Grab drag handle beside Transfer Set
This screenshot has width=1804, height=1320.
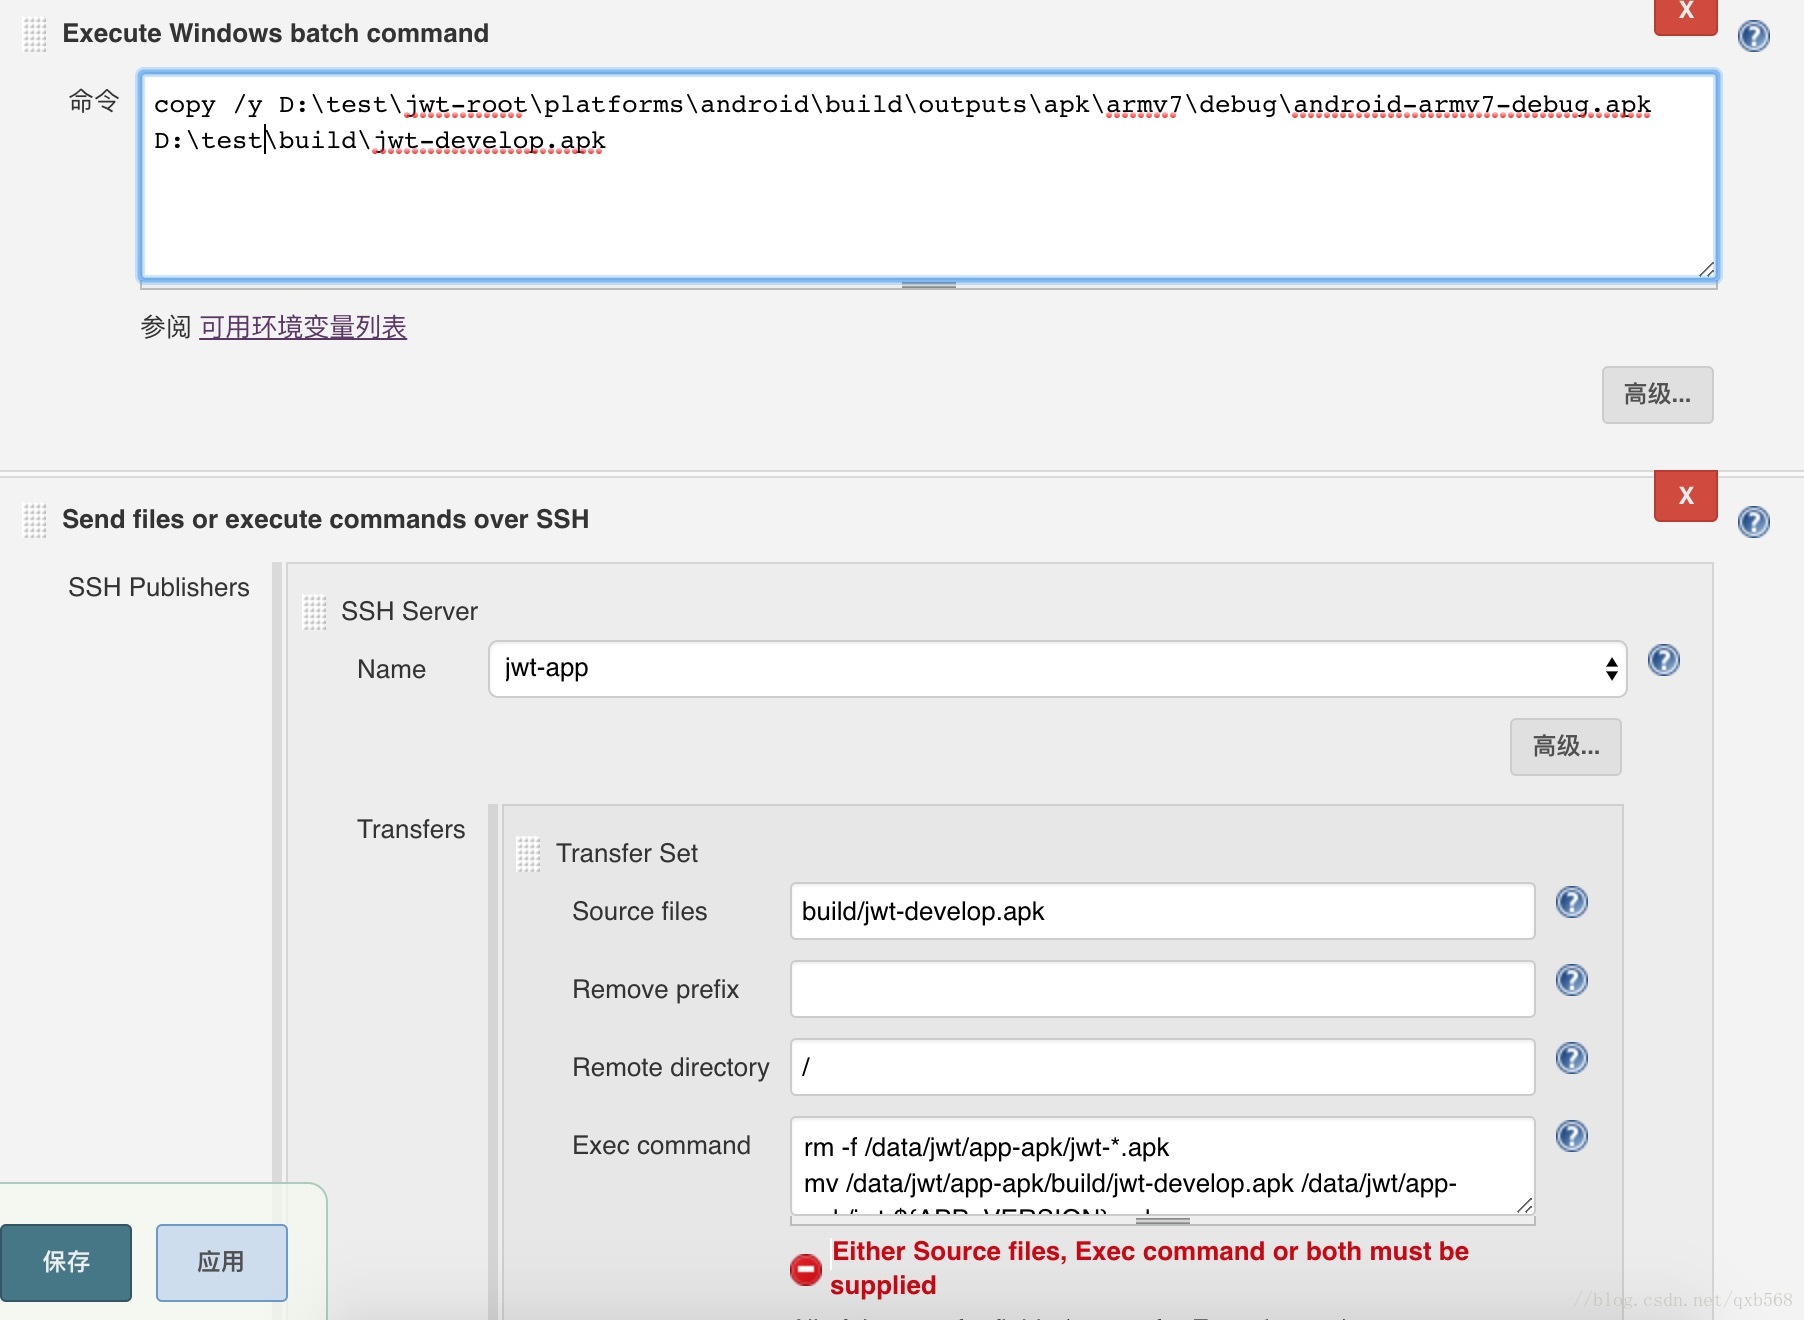point(529,854)
